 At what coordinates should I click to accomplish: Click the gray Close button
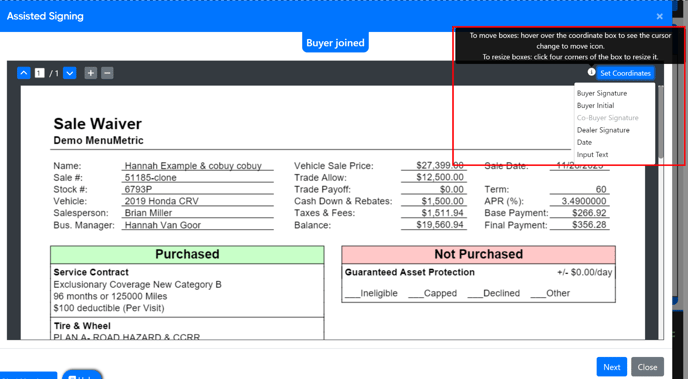click(x=647, y=367)
